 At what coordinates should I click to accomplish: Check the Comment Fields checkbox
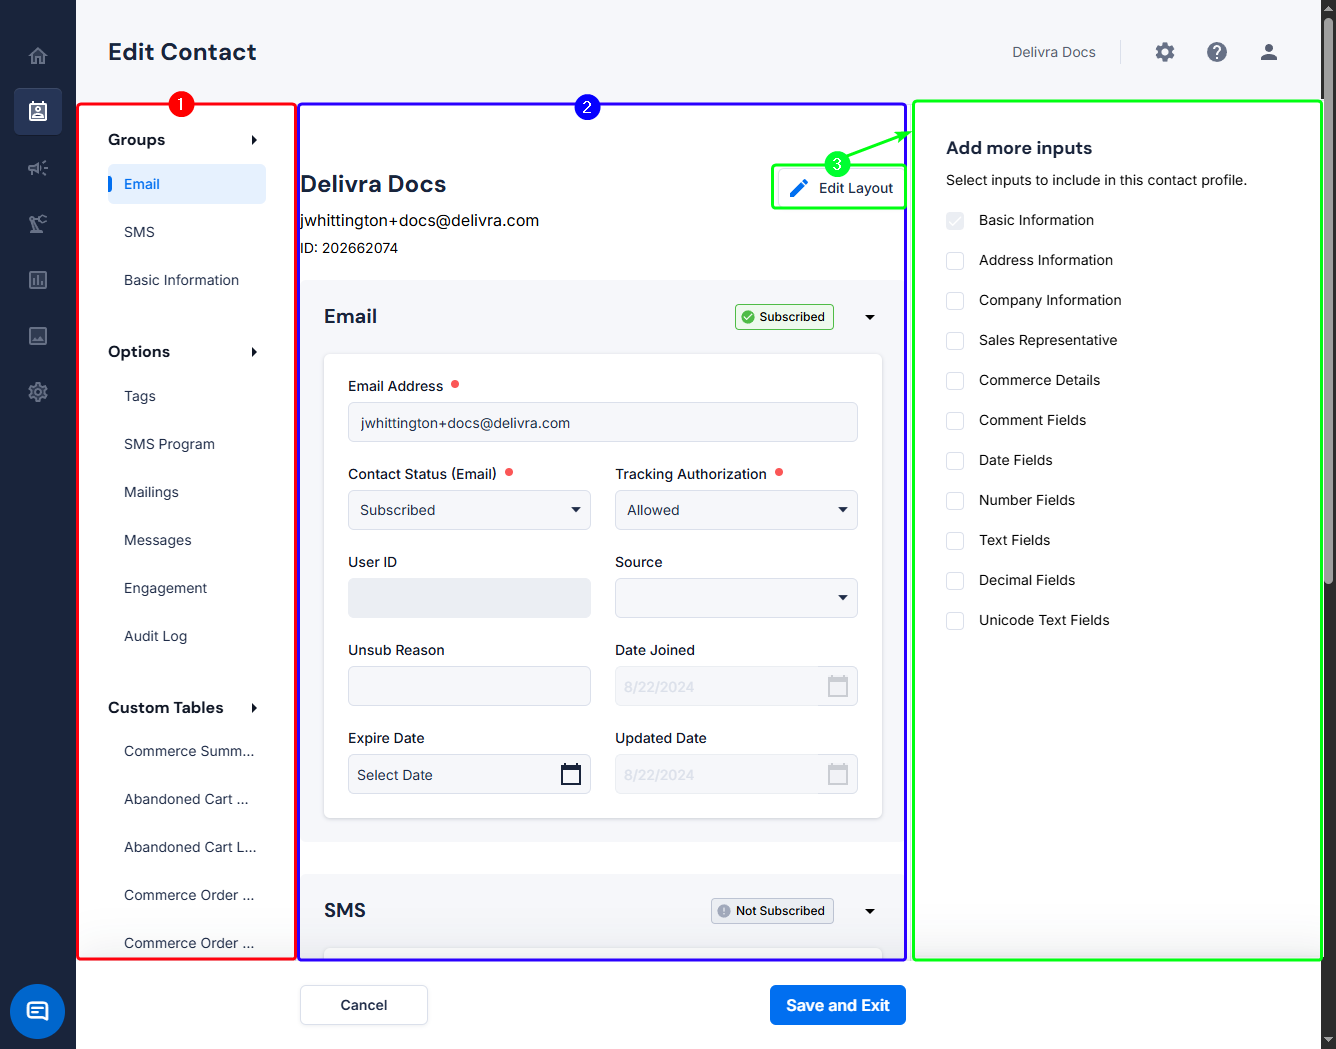pos(955,421)
